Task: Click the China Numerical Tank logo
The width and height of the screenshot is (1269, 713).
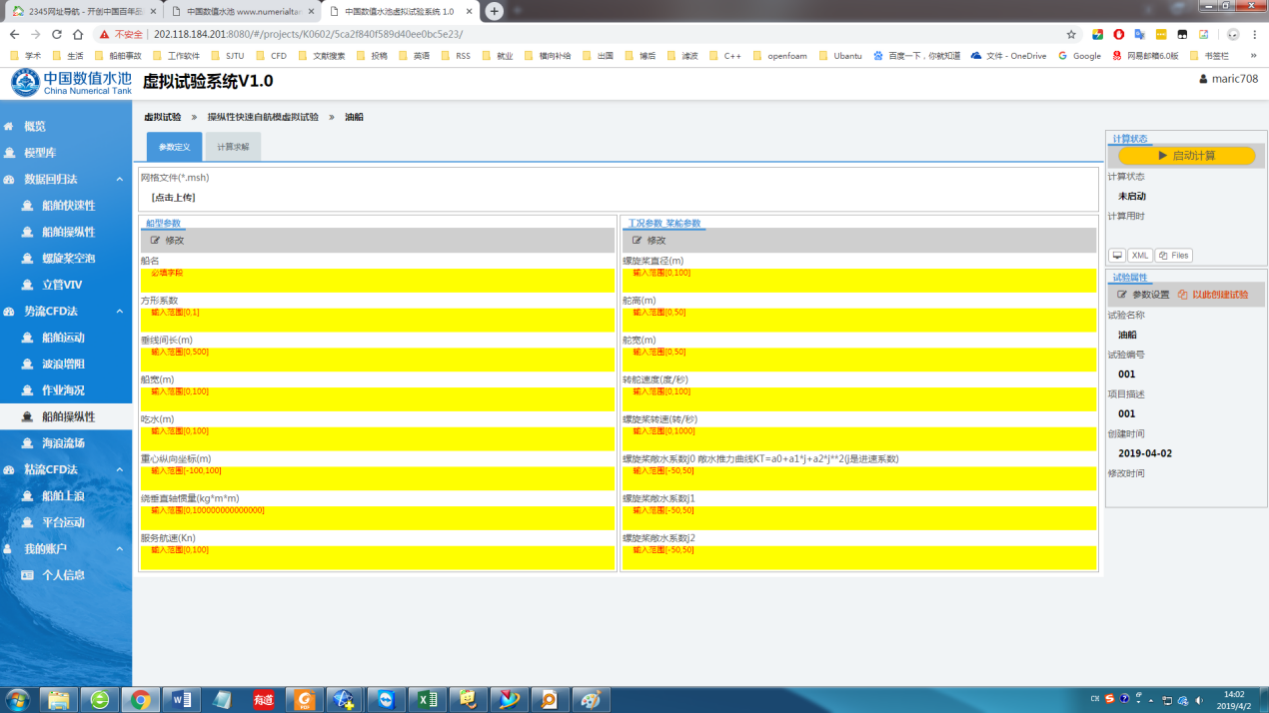Action: pyautogui.click(x=70, y=82)
